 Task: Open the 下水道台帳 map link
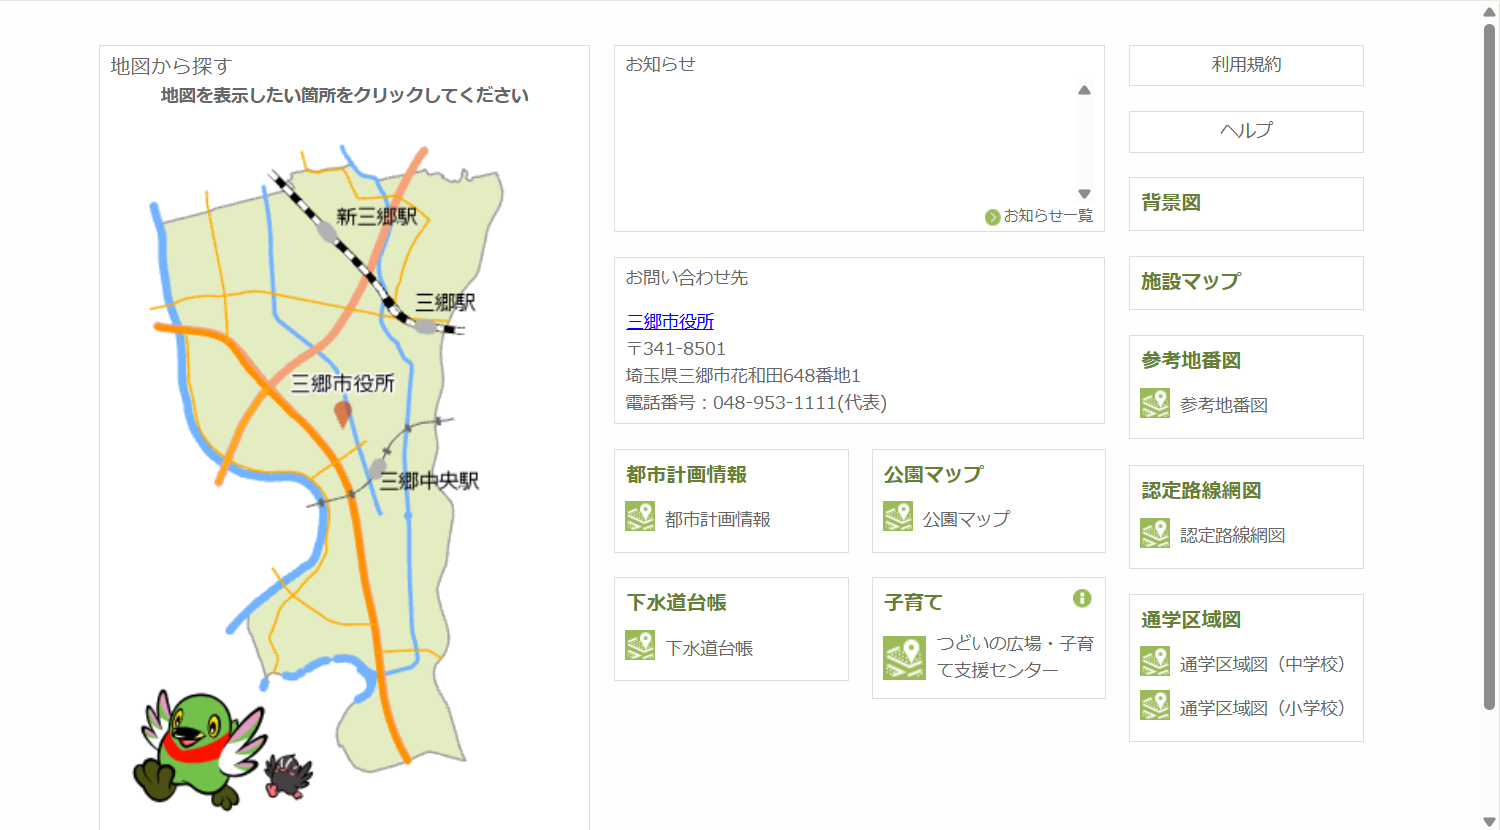(x=709, y=648)
